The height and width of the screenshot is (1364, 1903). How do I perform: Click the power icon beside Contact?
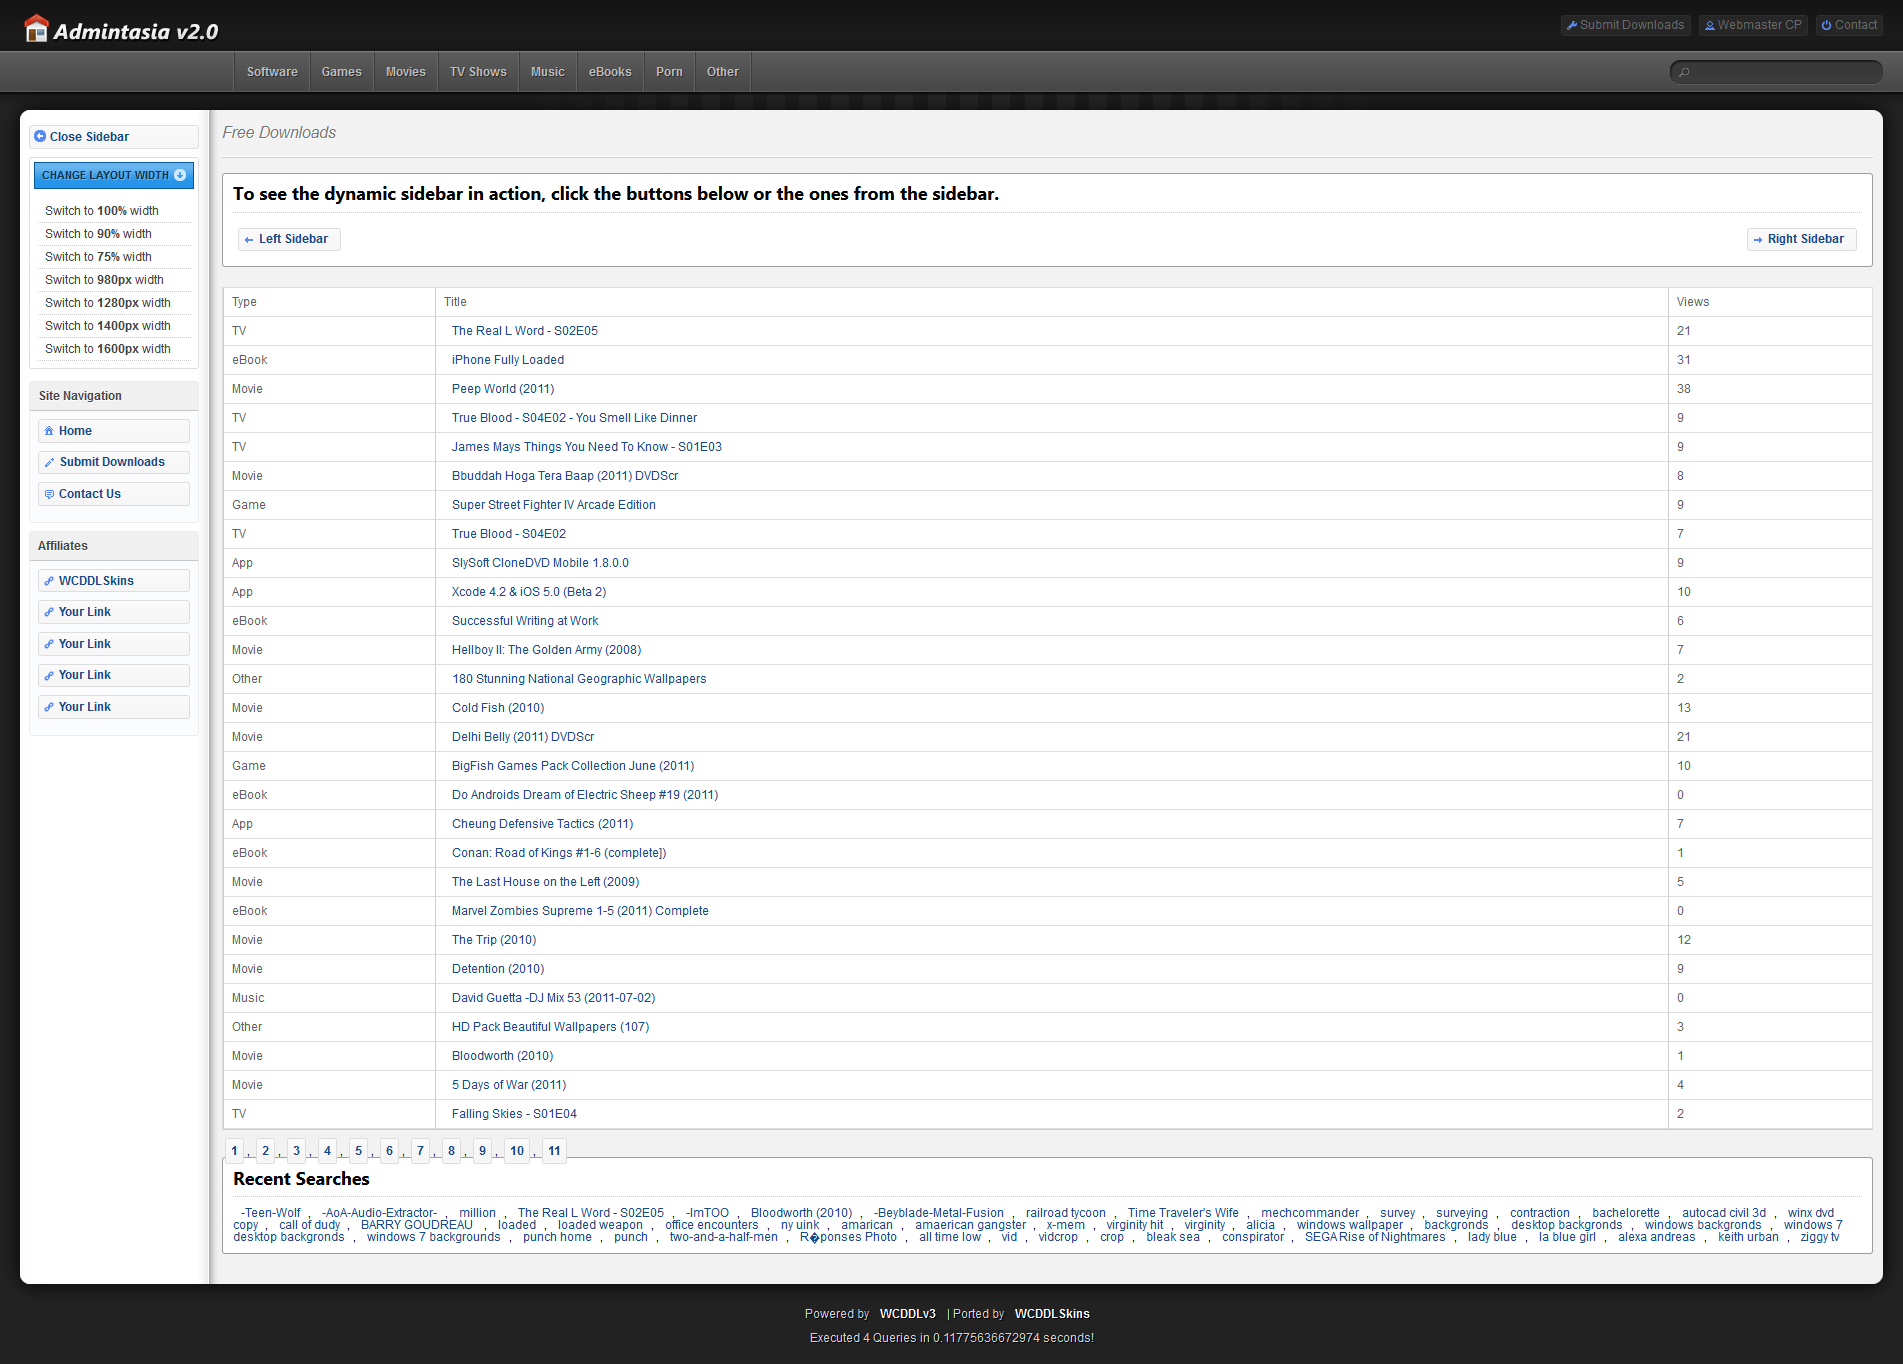point(1826,25)
